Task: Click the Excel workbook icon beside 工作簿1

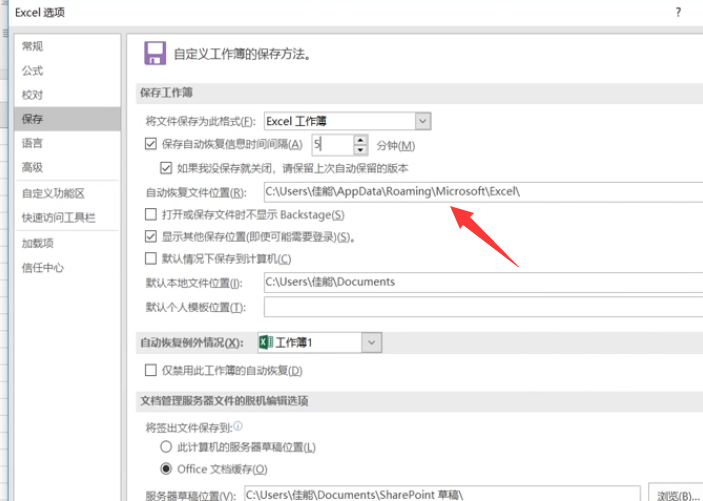Action: click(266, 342)
